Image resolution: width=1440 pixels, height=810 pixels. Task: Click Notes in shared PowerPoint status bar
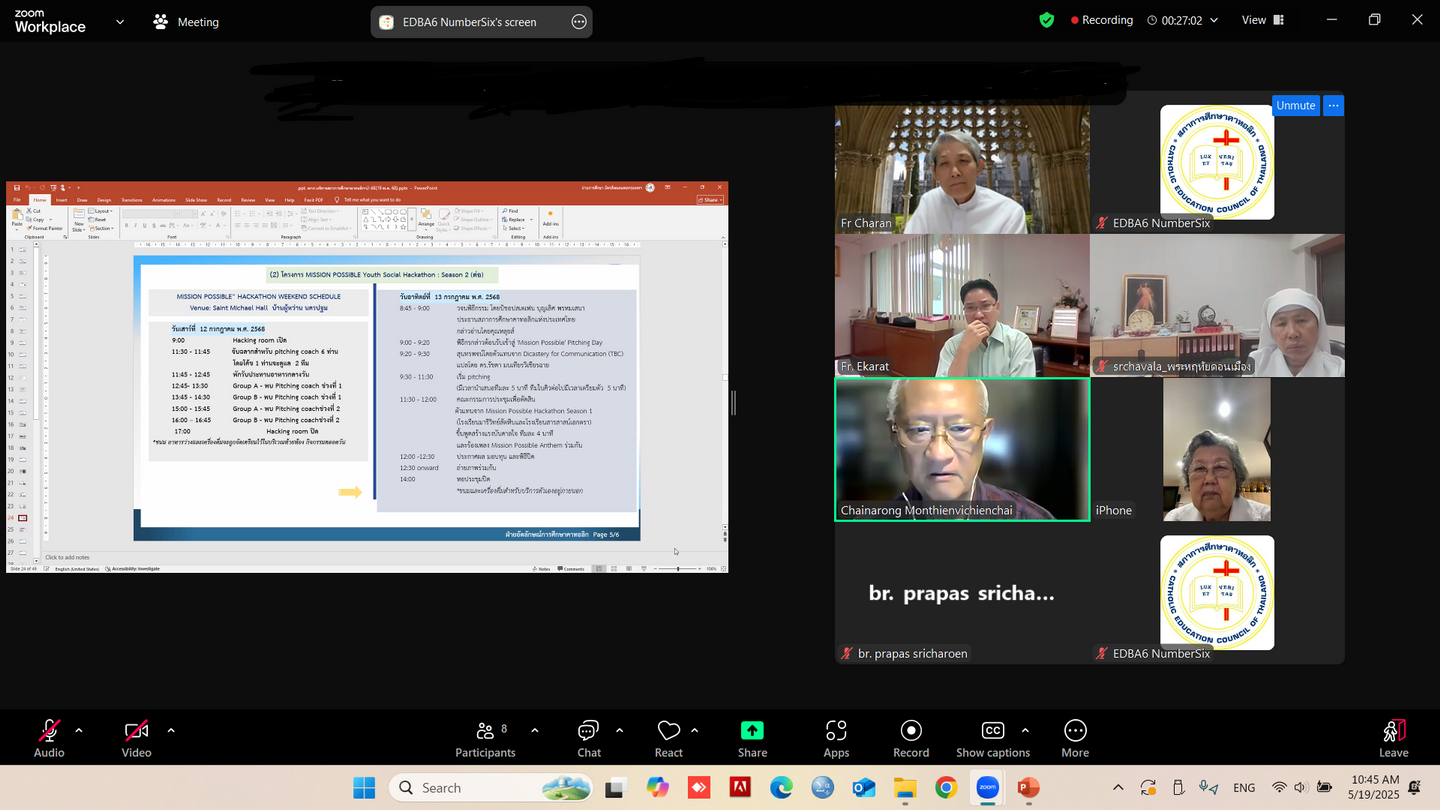[x=542, y=569]
